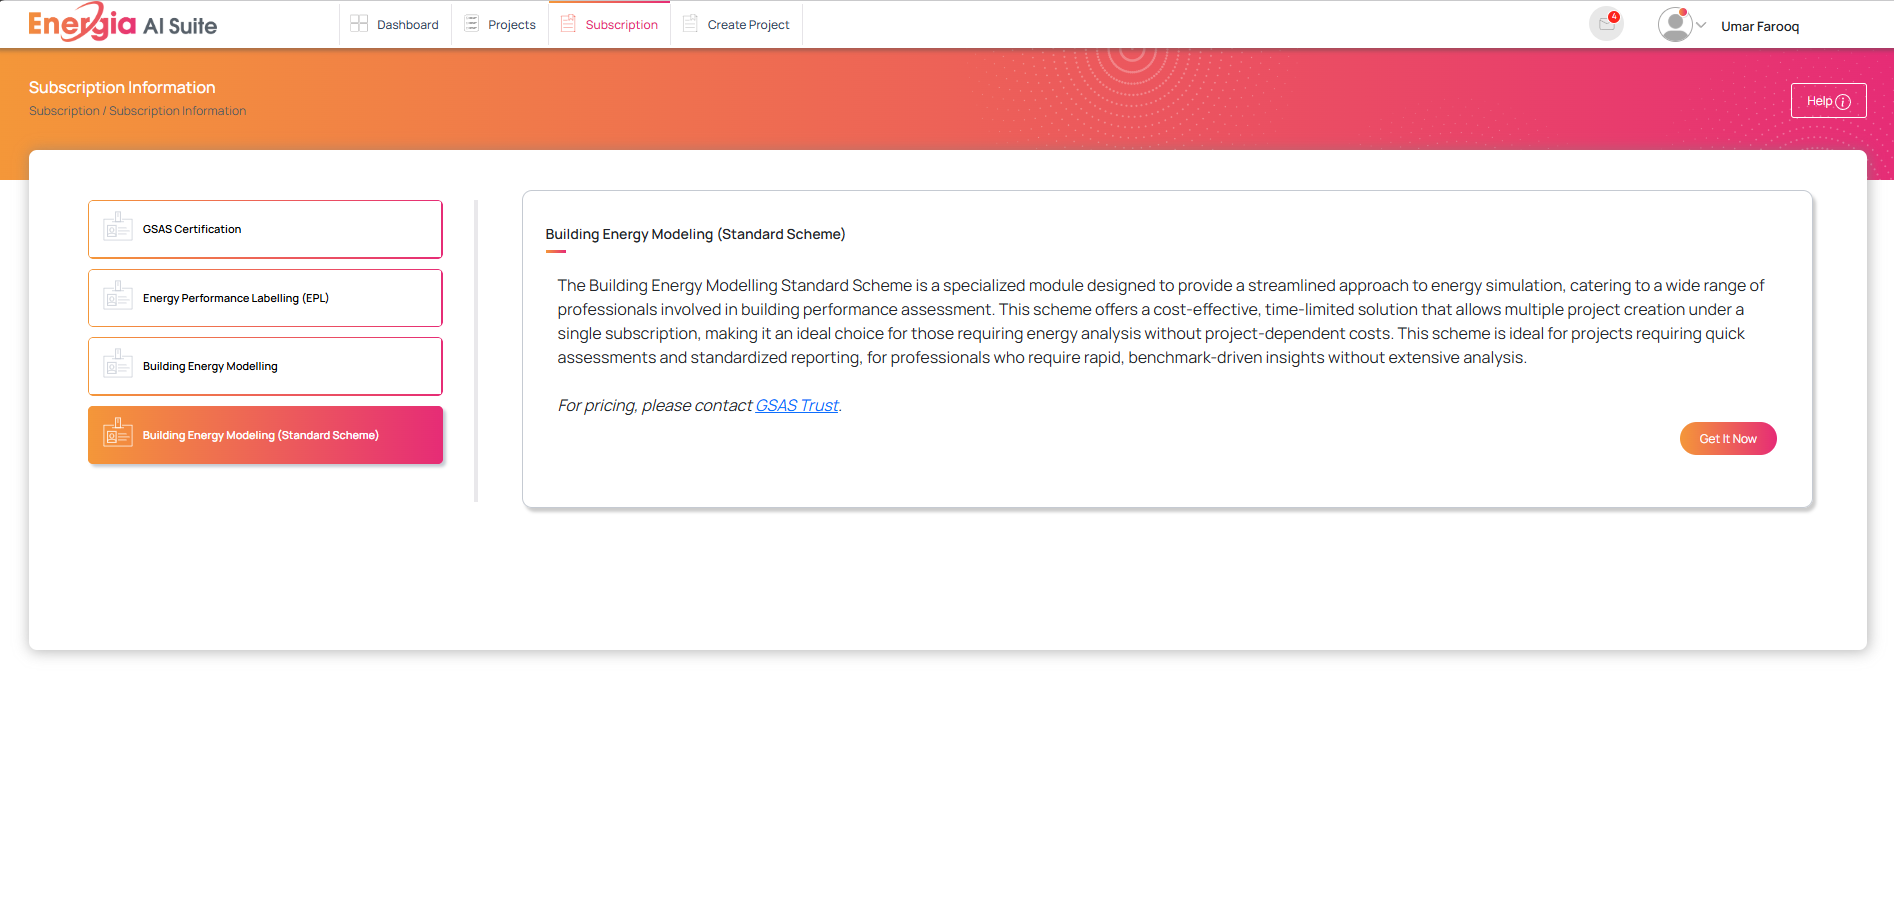Click the Subscription tab icon
This screenshot has height=918, width=1894.
tap(568, 23)
